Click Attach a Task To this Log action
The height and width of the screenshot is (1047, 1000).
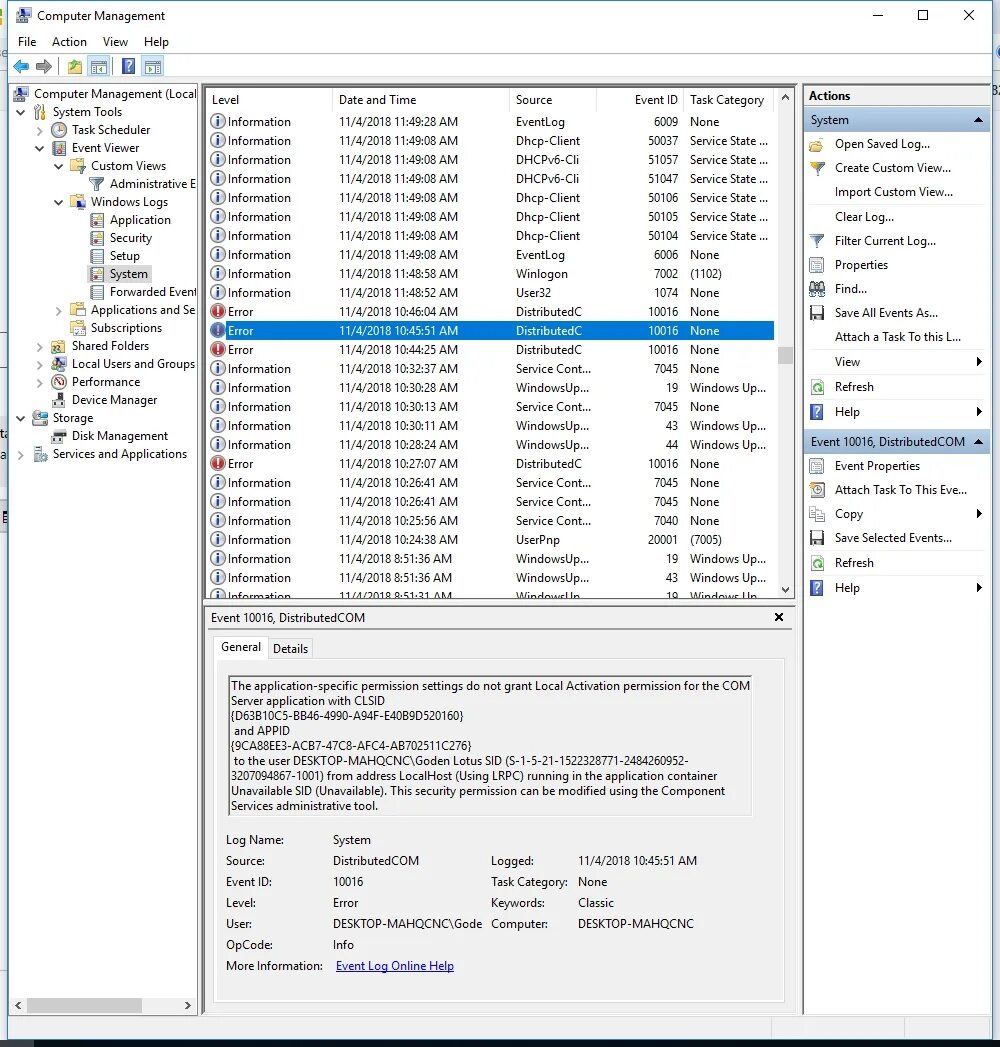coord(897,337)
